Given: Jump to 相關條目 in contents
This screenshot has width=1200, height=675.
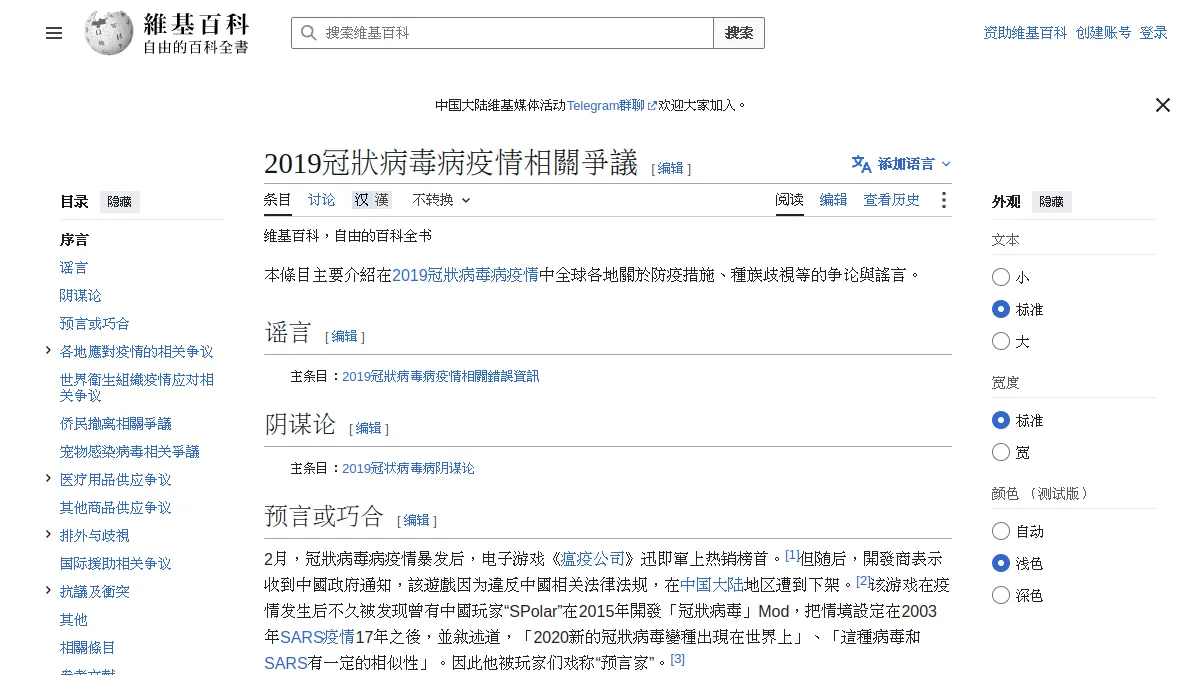Looking at the screenshot, I should click(x=88, y=648).
